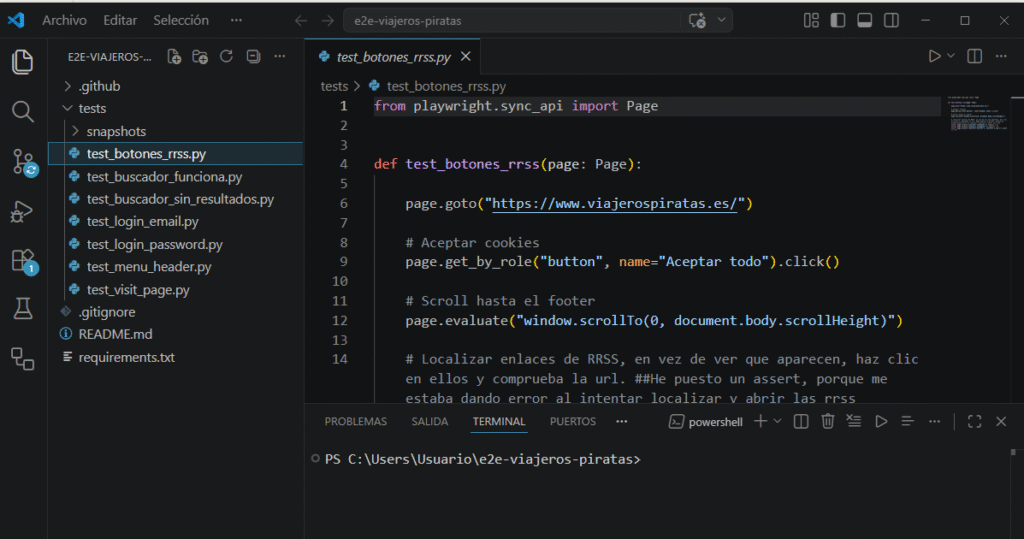Switch to the TERMINAL panel tab
The image size is (1024, 539).
coord(499,421)
